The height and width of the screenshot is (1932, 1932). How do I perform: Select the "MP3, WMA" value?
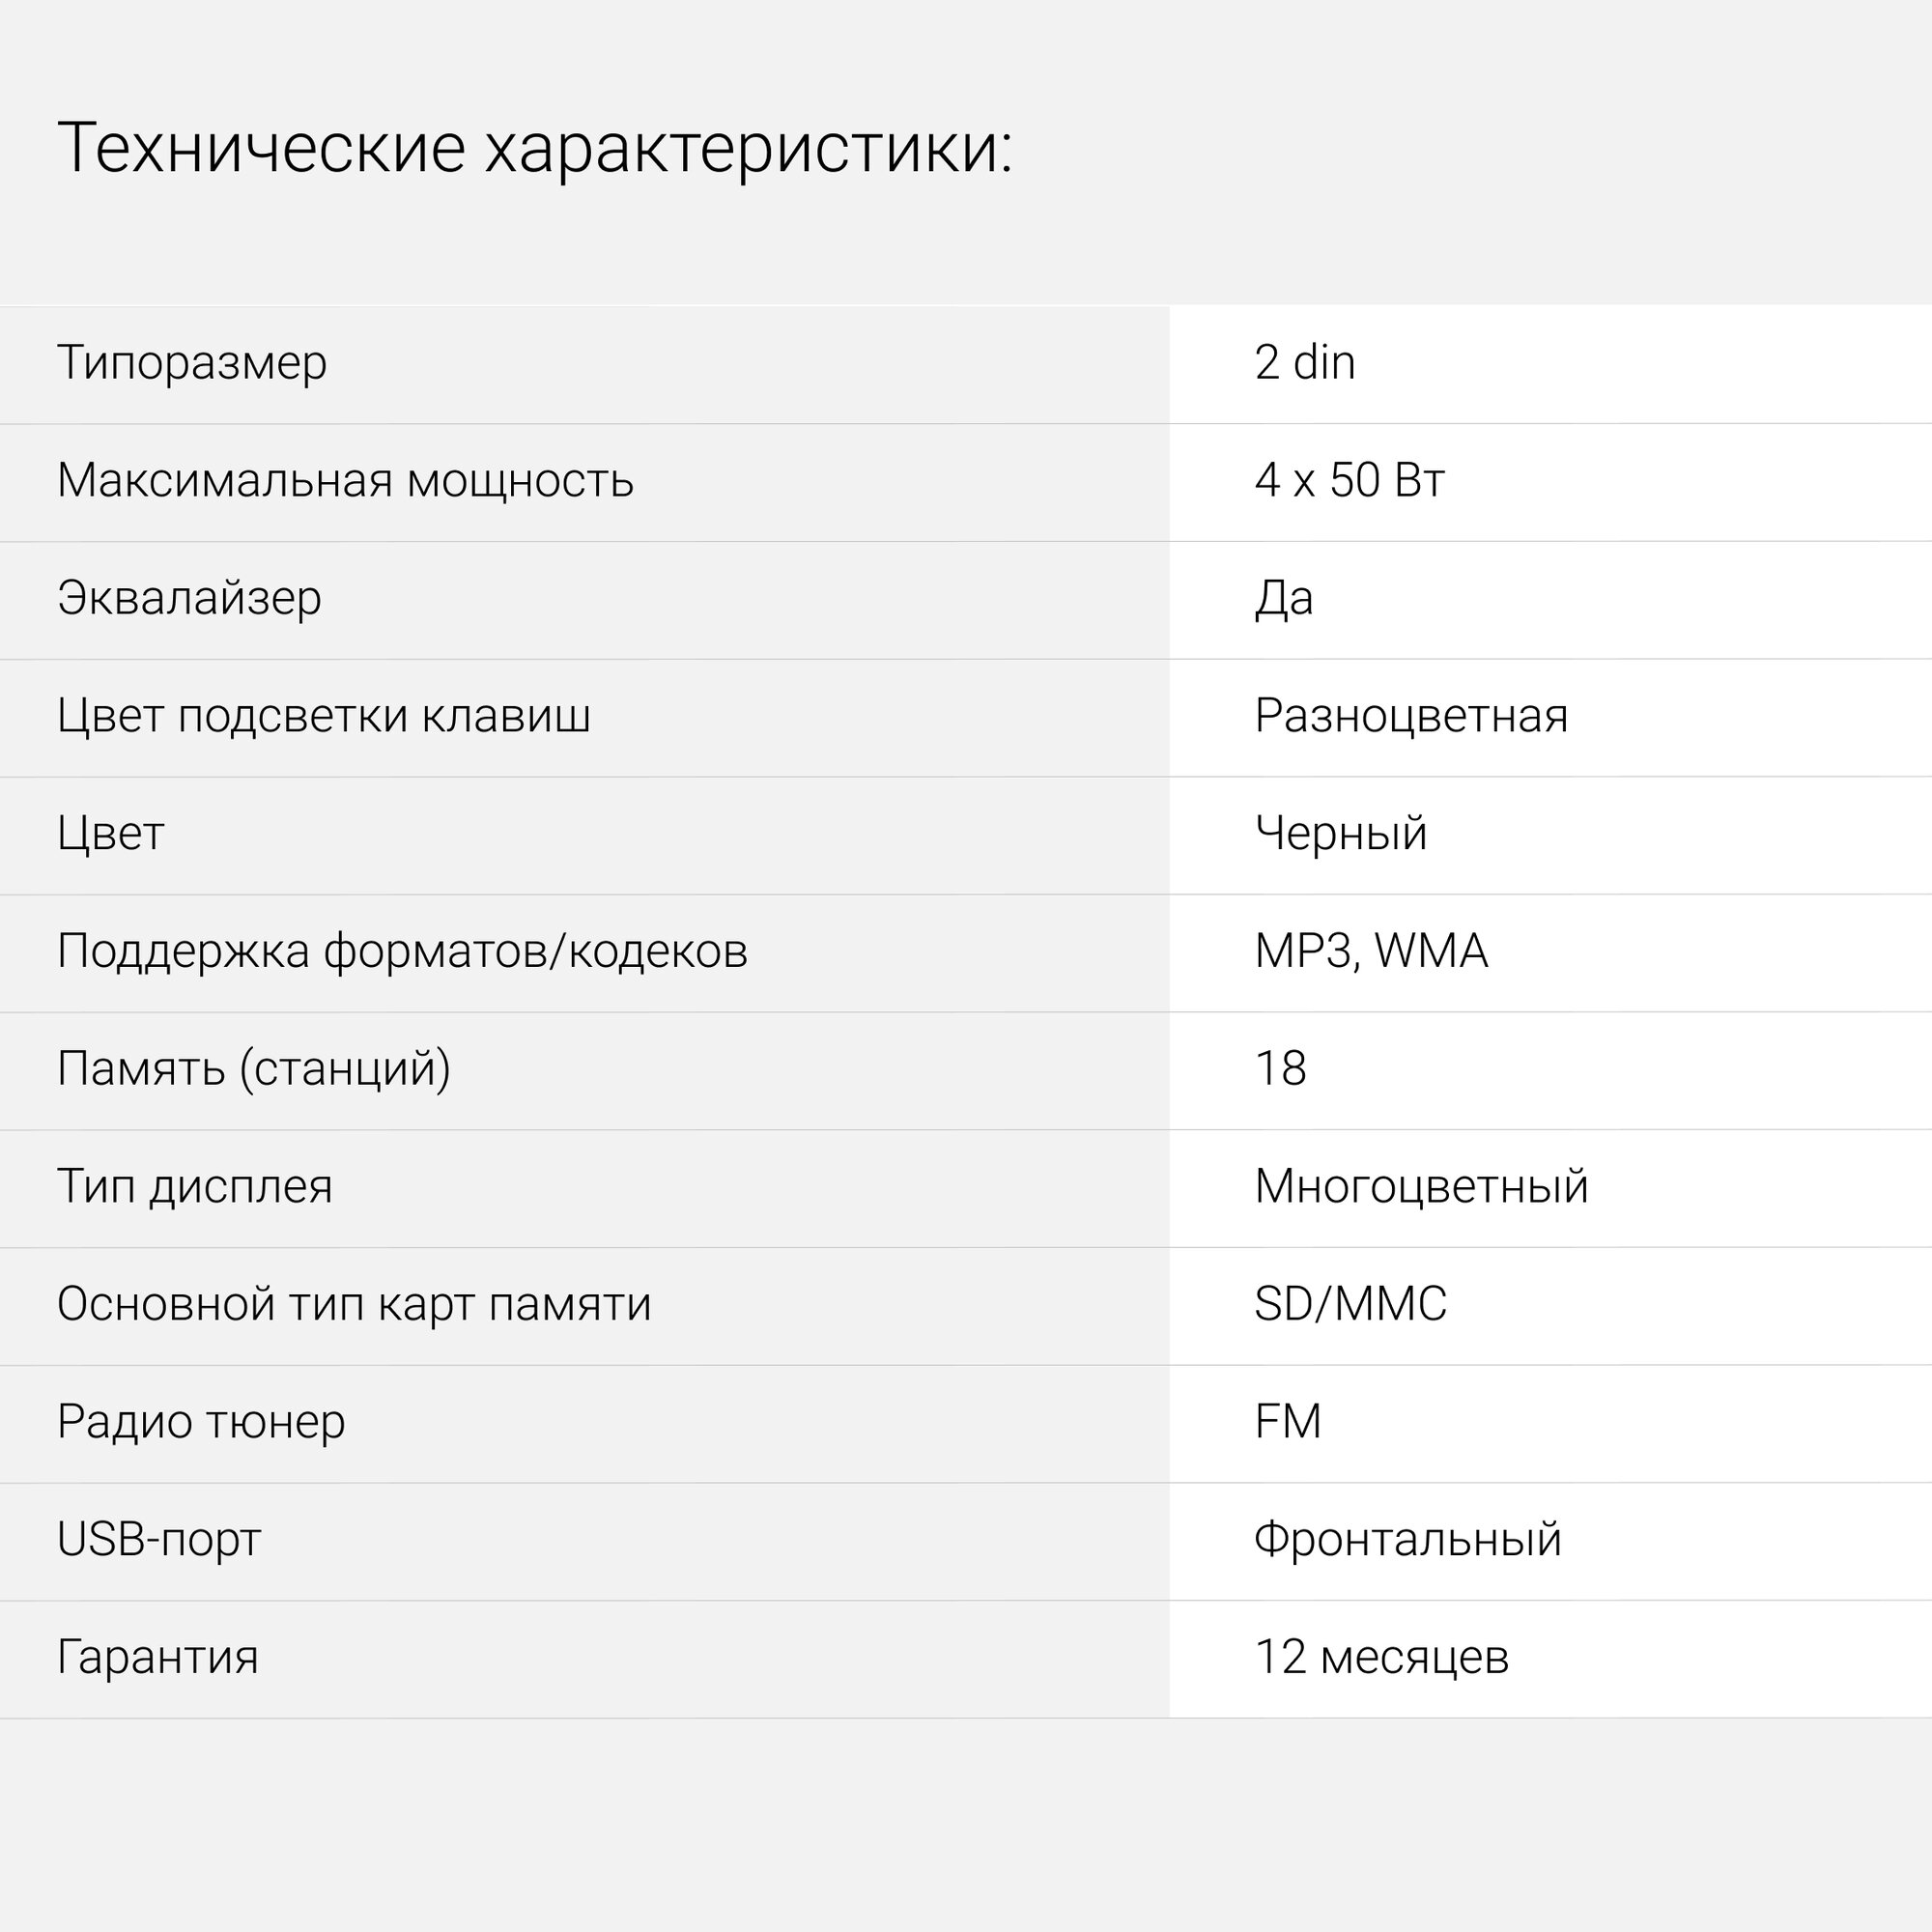(1371, 951)
